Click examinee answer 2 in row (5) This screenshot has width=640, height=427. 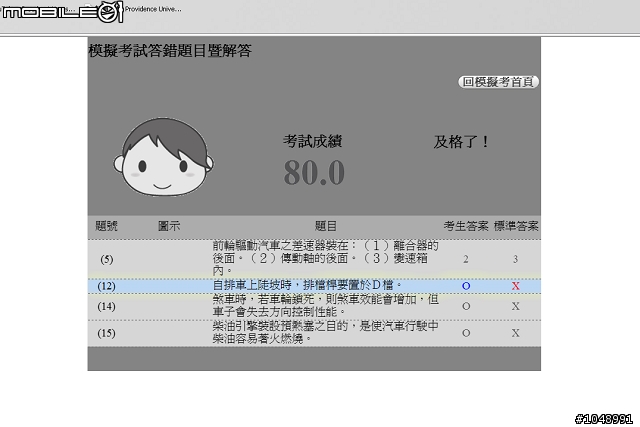[466, 259]
